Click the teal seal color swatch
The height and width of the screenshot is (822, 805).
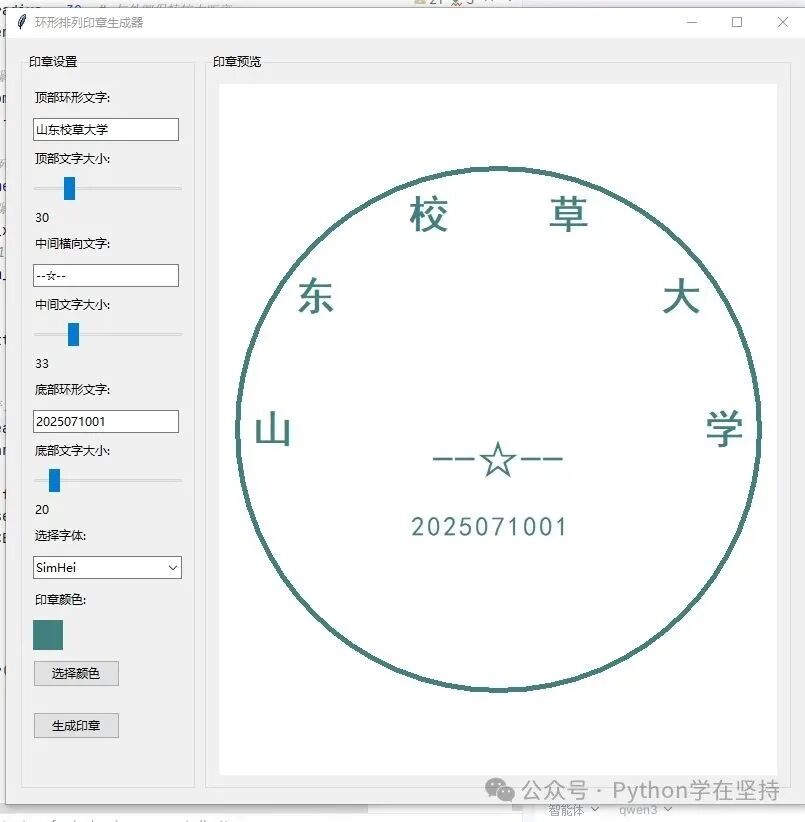[48, 635]
